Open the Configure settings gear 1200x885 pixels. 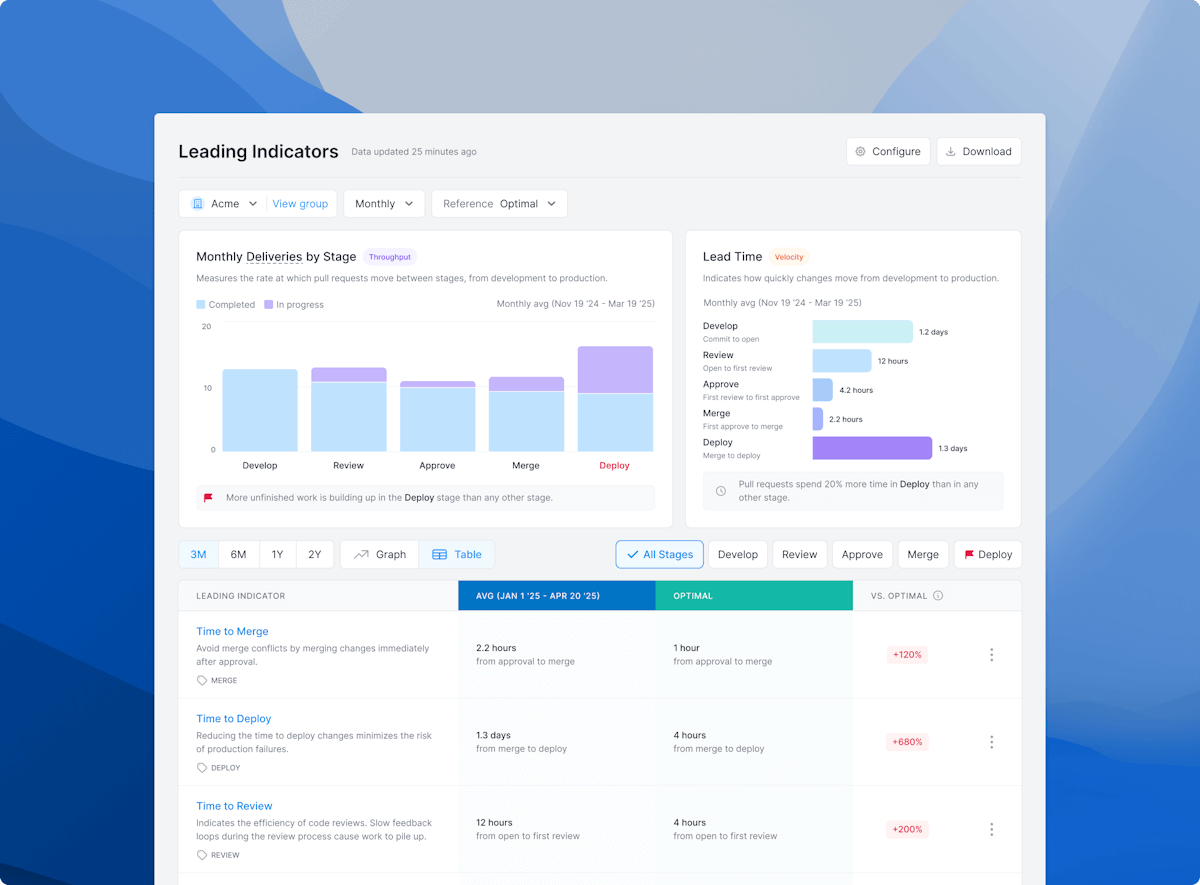tap(860, 151)
